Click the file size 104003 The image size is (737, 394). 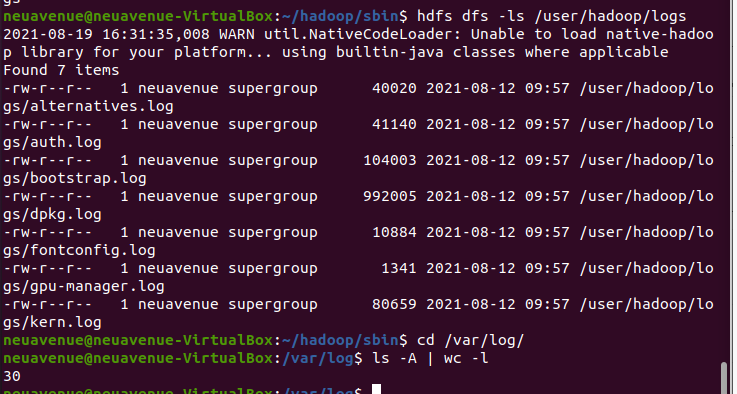click(x=390, y=160)
